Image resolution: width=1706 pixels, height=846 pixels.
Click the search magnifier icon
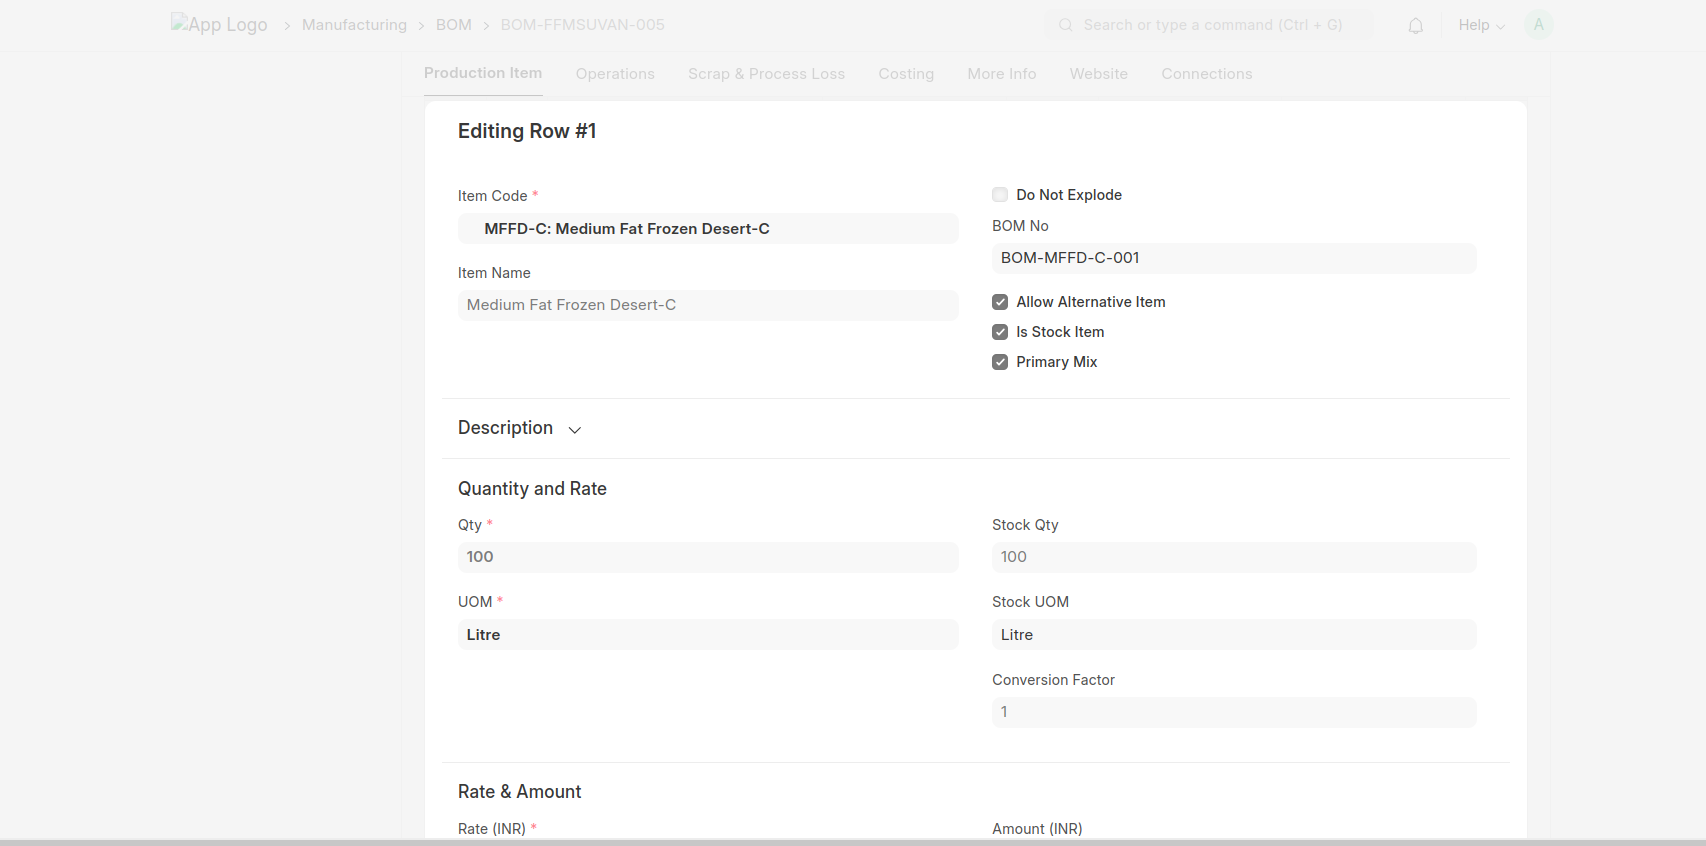(1065, 25)
